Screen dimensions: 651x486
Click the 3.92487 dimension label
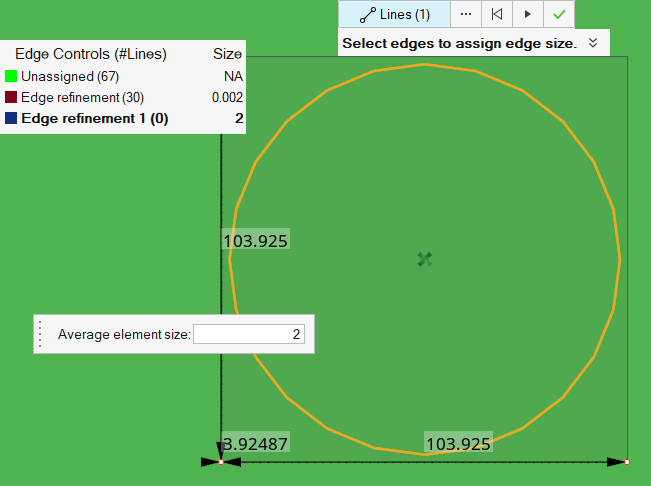[256, 443]
